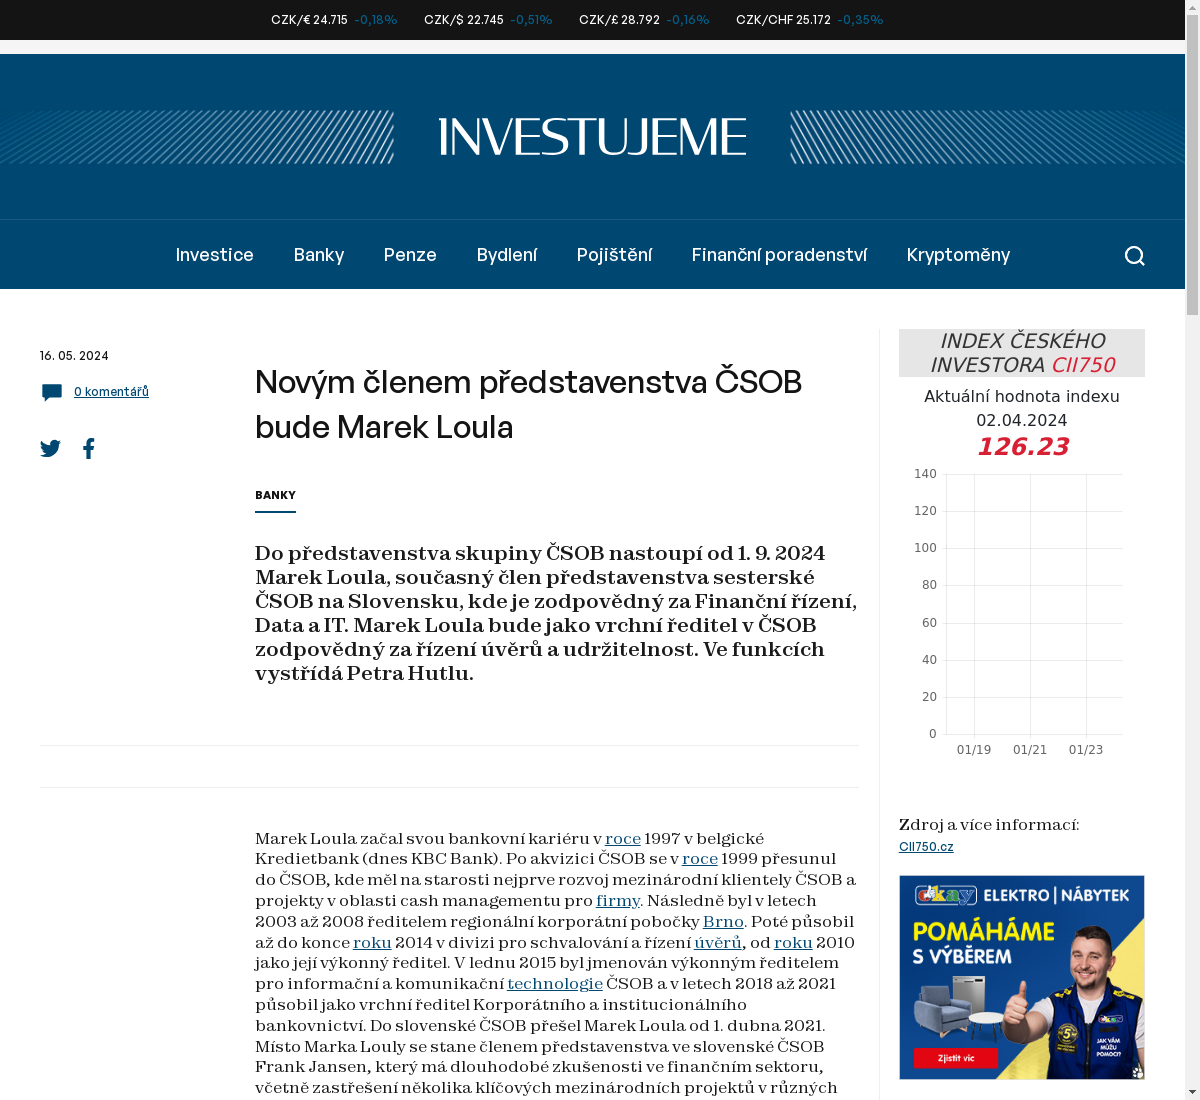Follow the 'firmy' link in article
Viewport: 1200px width, 1100px height.
pyautogui.click(x=618, y=901)
